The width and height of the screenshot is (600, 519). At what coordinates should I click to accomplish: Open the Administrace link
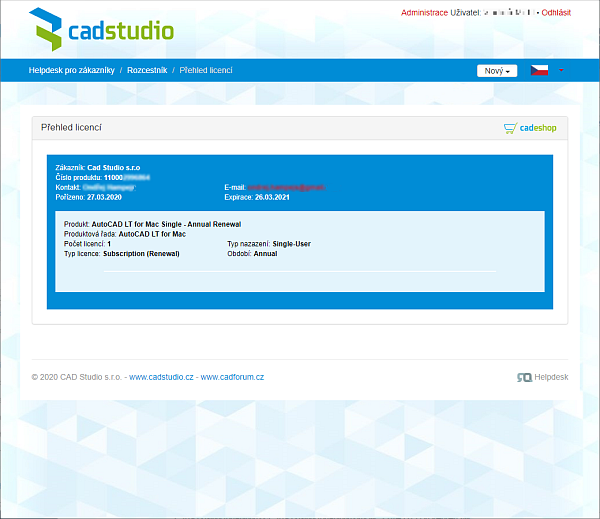[x=424, y=13]
